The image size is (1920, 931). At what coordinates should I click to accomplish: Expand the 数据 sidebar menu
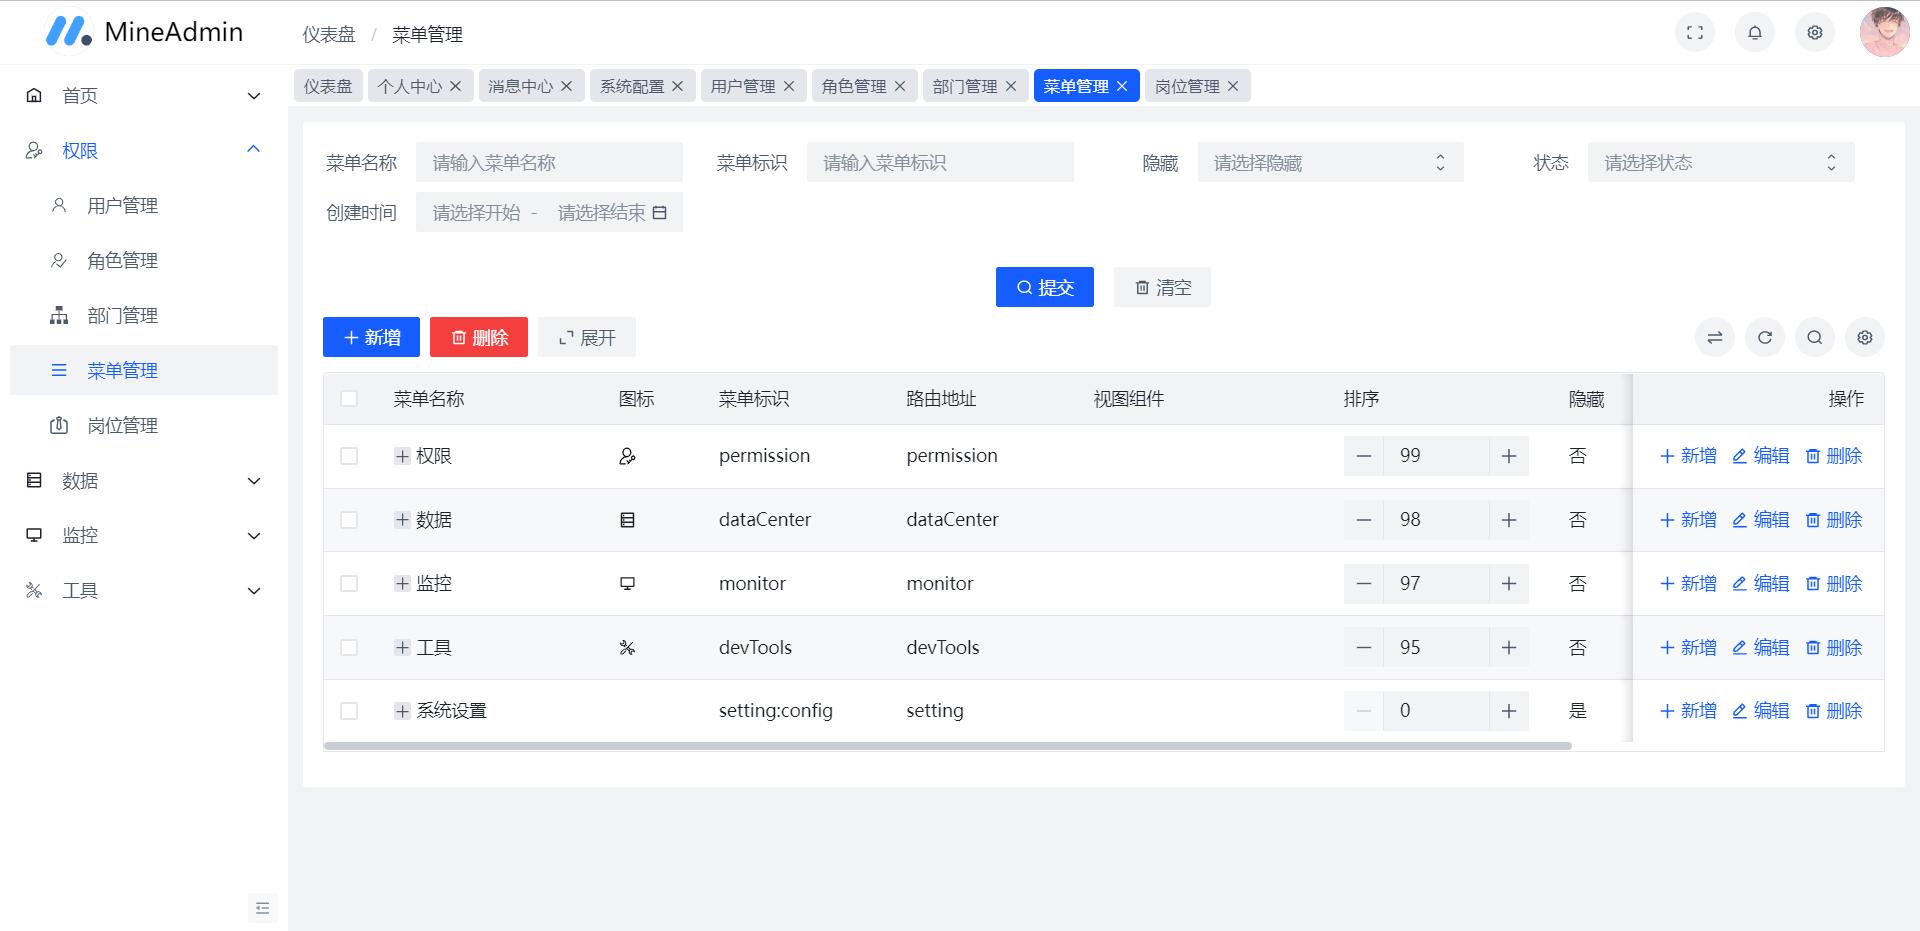click(x=144, y=481)
